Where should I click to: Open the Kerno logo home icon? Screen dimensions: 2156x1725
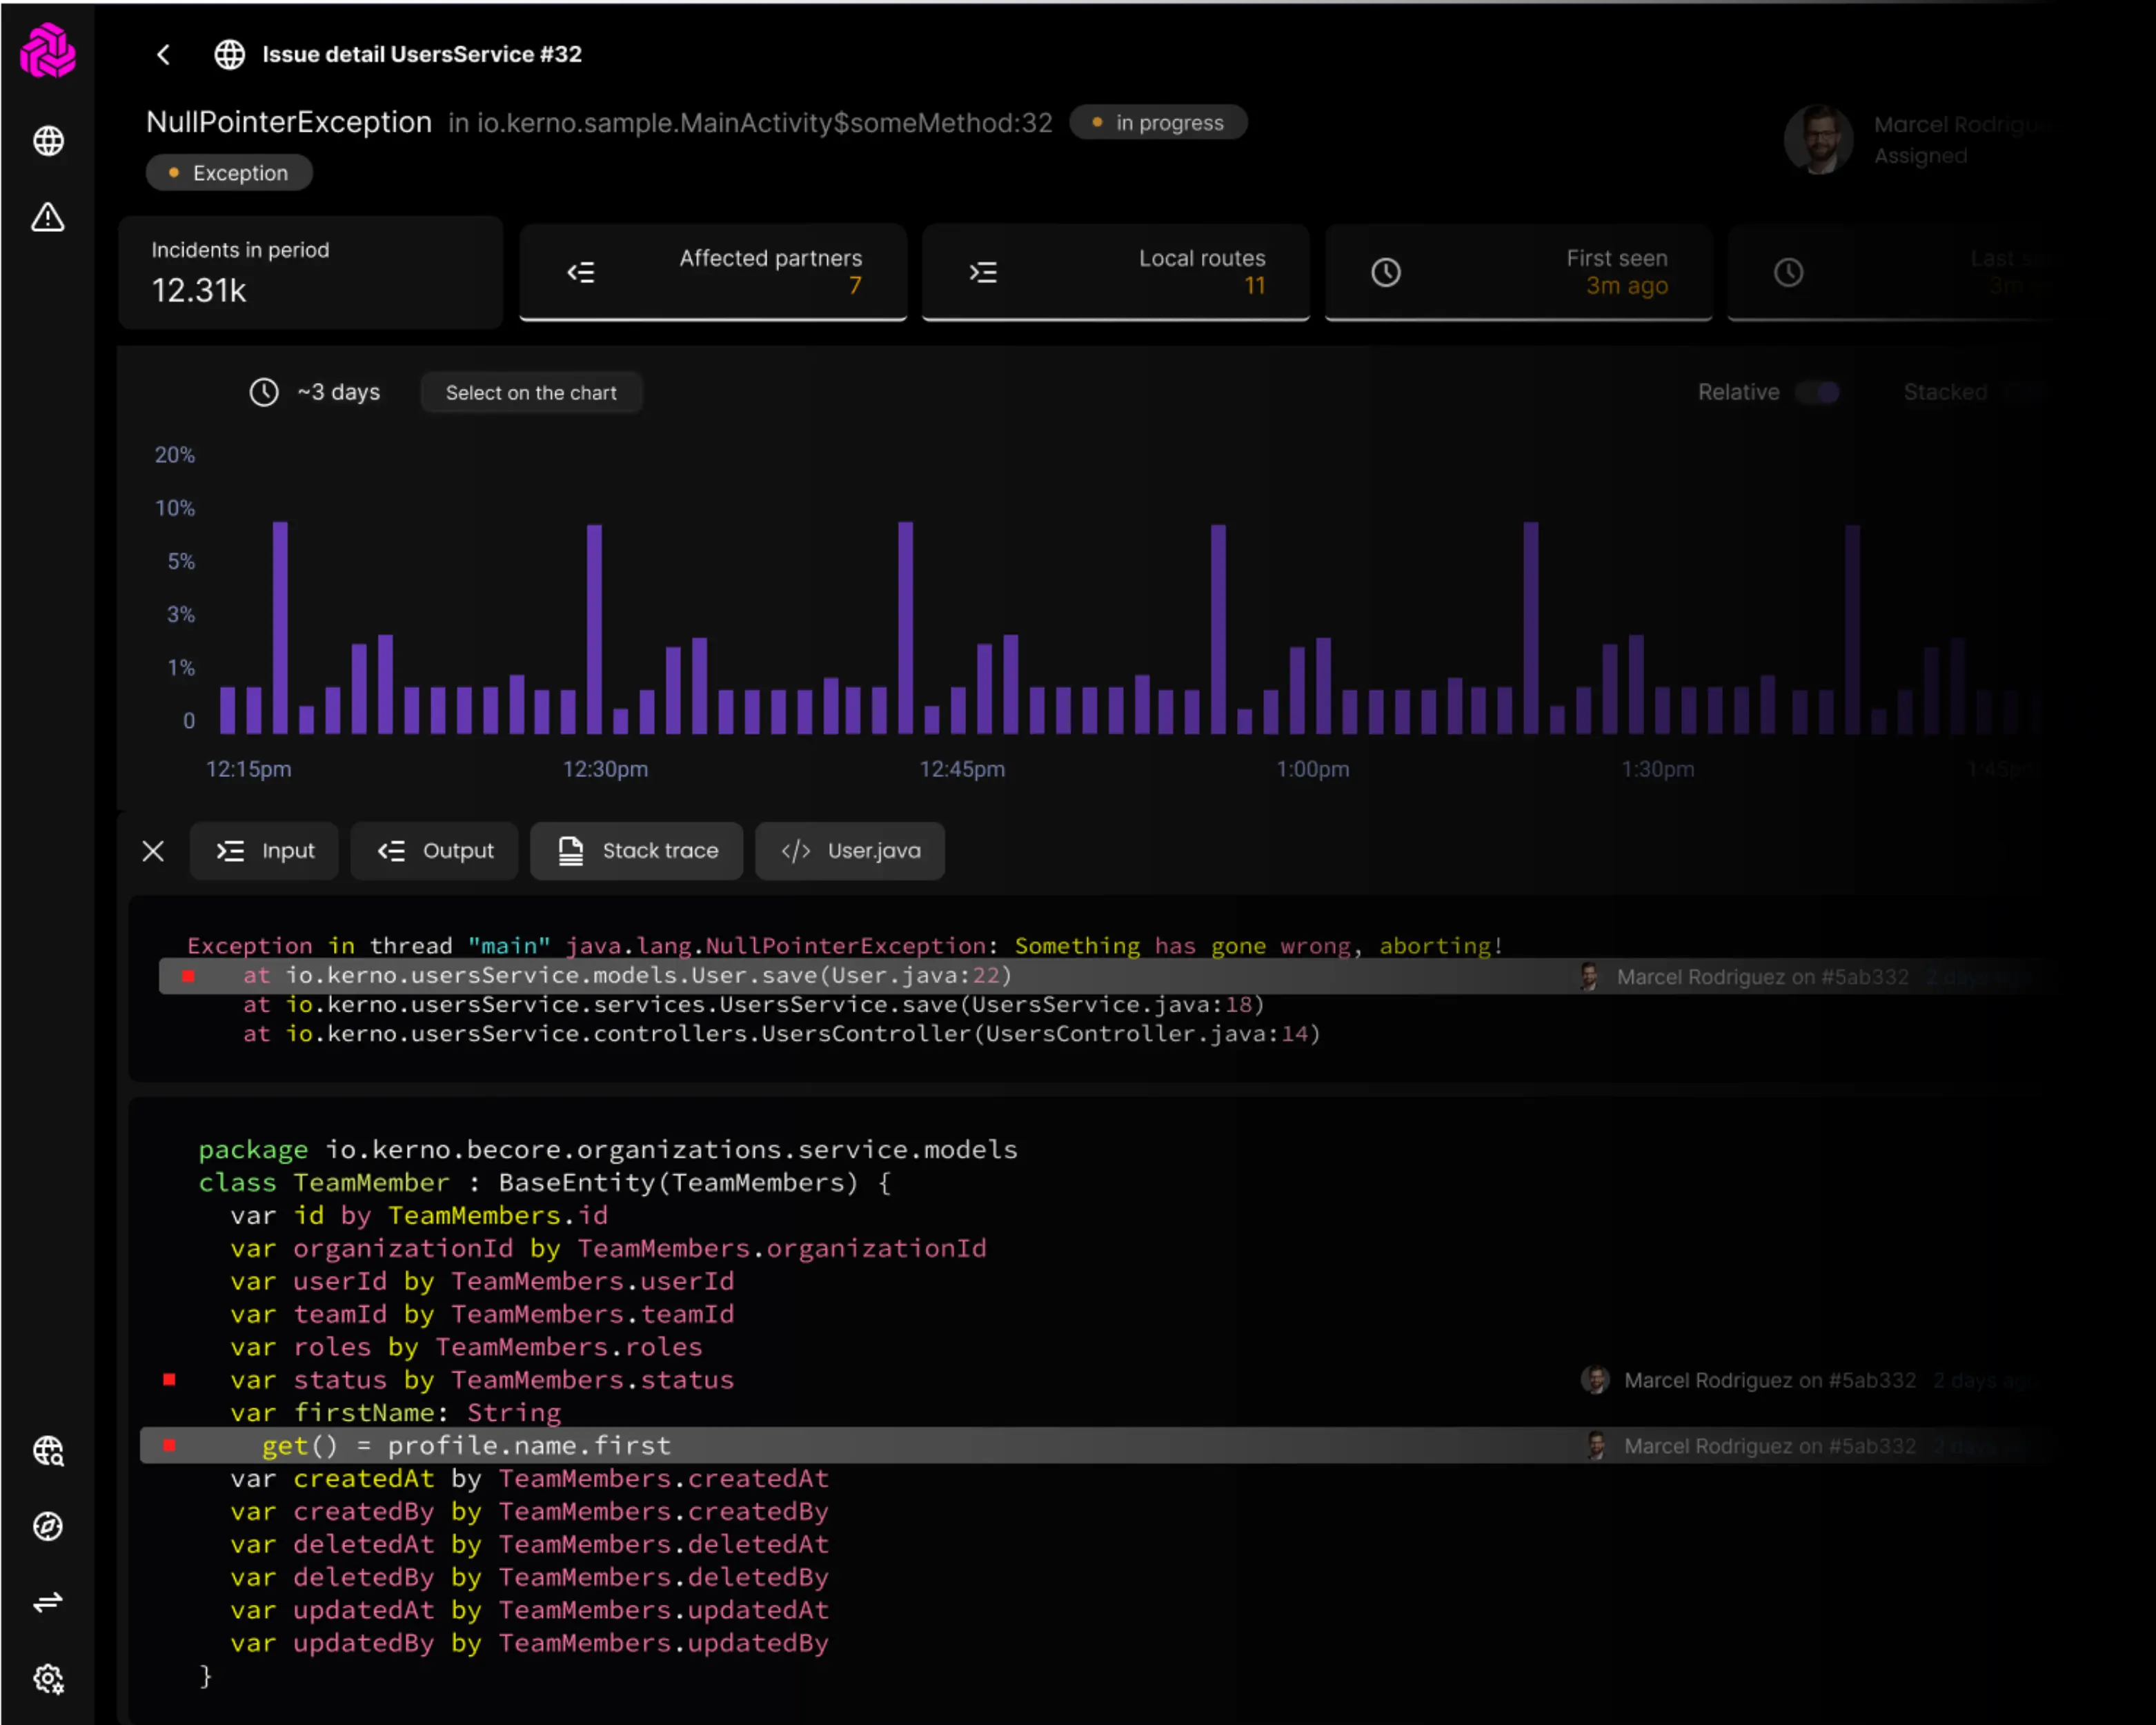pyautogui.click(x=47, y=50)
